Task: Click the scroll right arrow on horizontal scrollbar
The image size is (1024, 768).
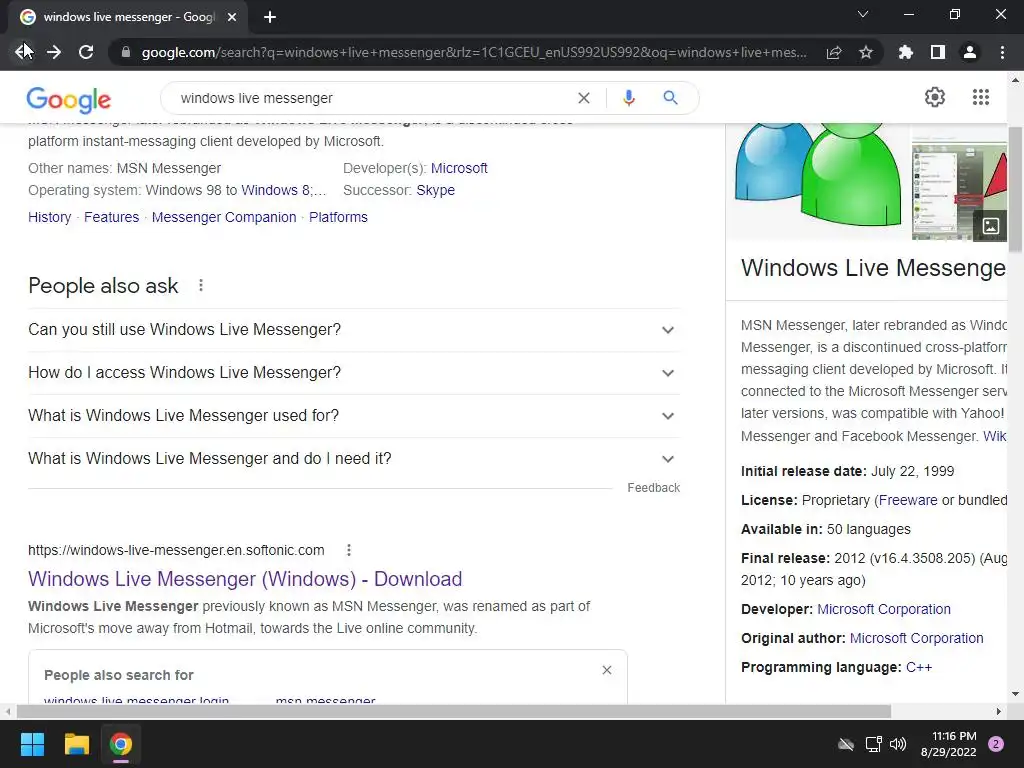Action: coord(999,711)
